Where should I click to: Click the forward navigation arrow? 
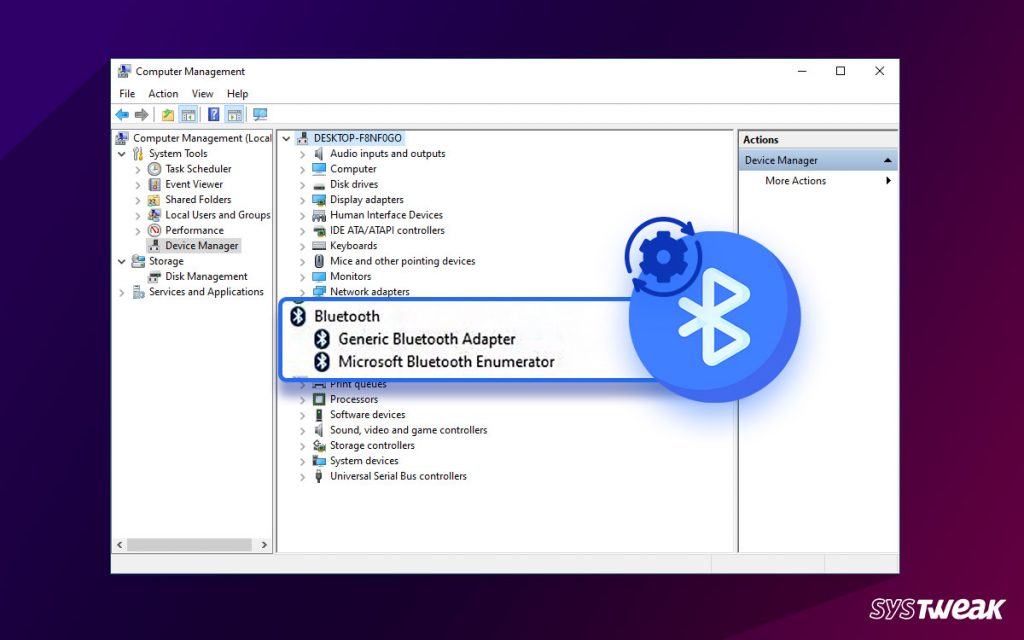[x=141, y=114]
